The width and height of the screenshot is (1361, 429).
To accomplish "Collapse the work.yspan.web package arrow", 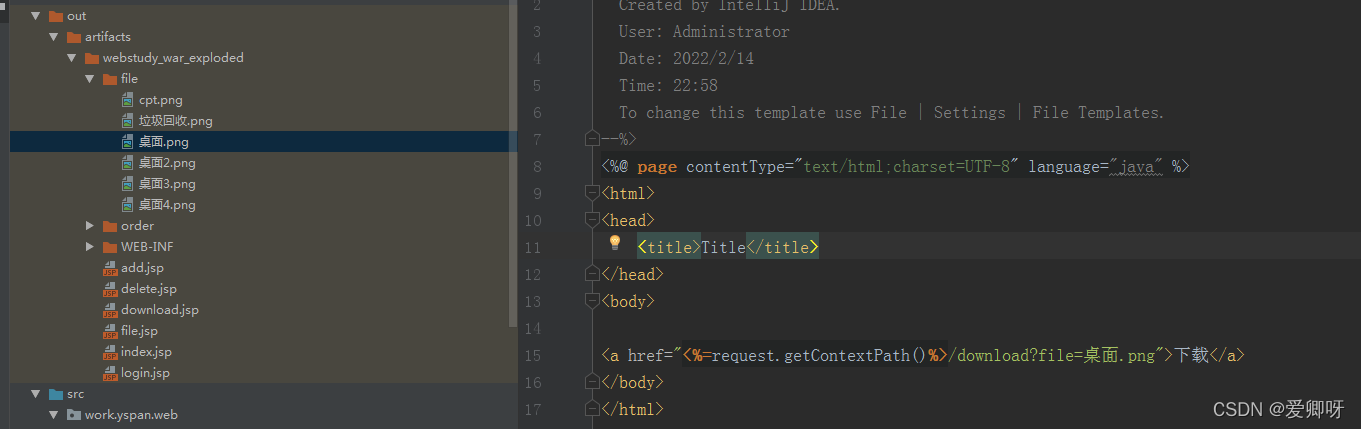I will 54,415.
